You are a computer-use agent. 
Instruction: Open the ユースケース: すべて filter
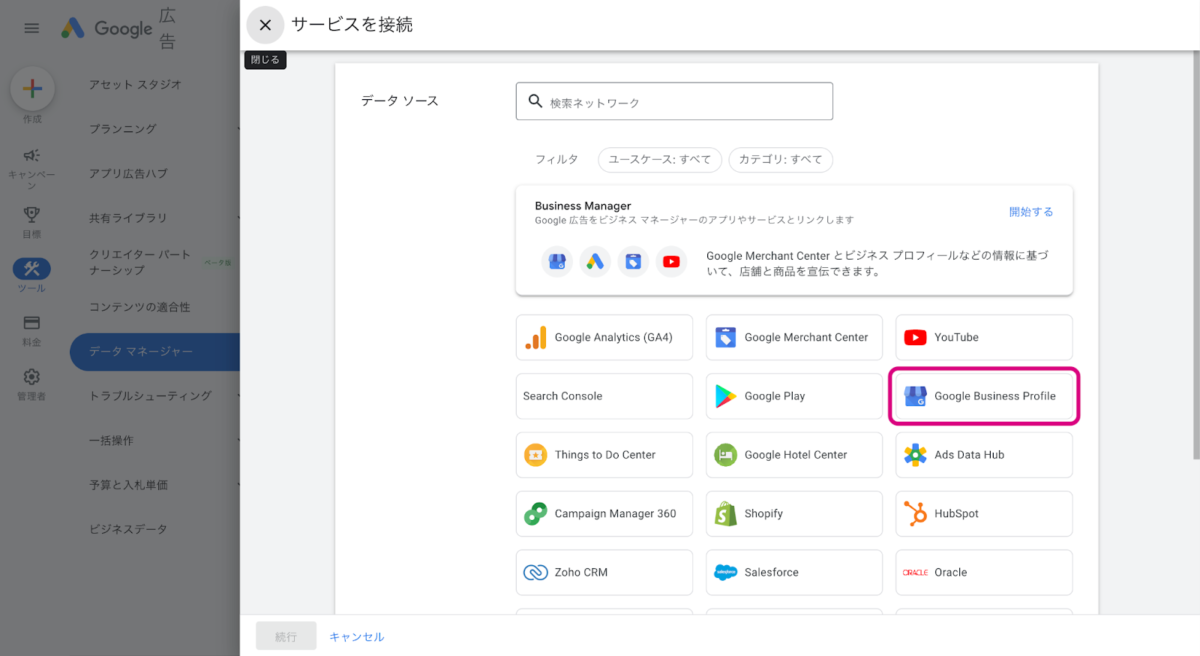click(659, 160)
